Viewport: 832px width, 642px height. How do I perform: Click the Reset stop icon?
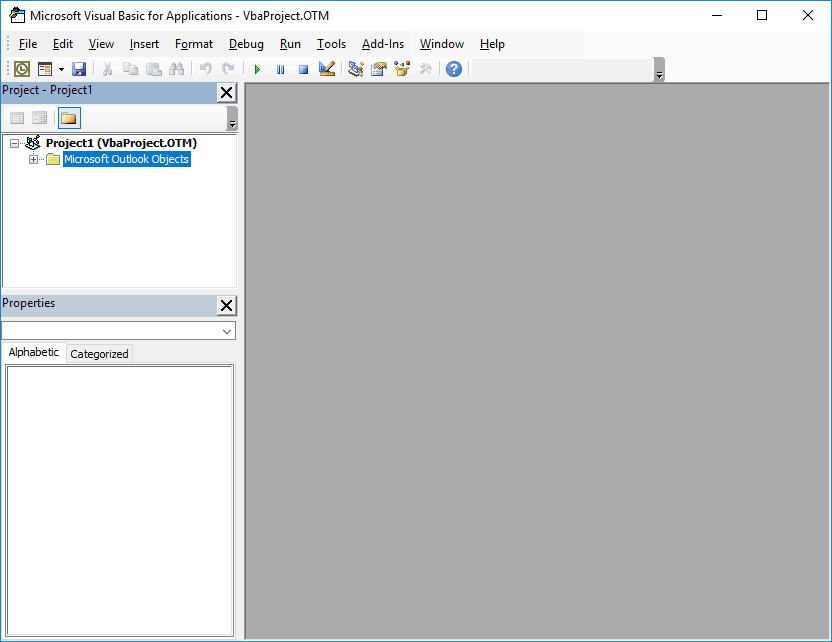click(x=304, y=69)
